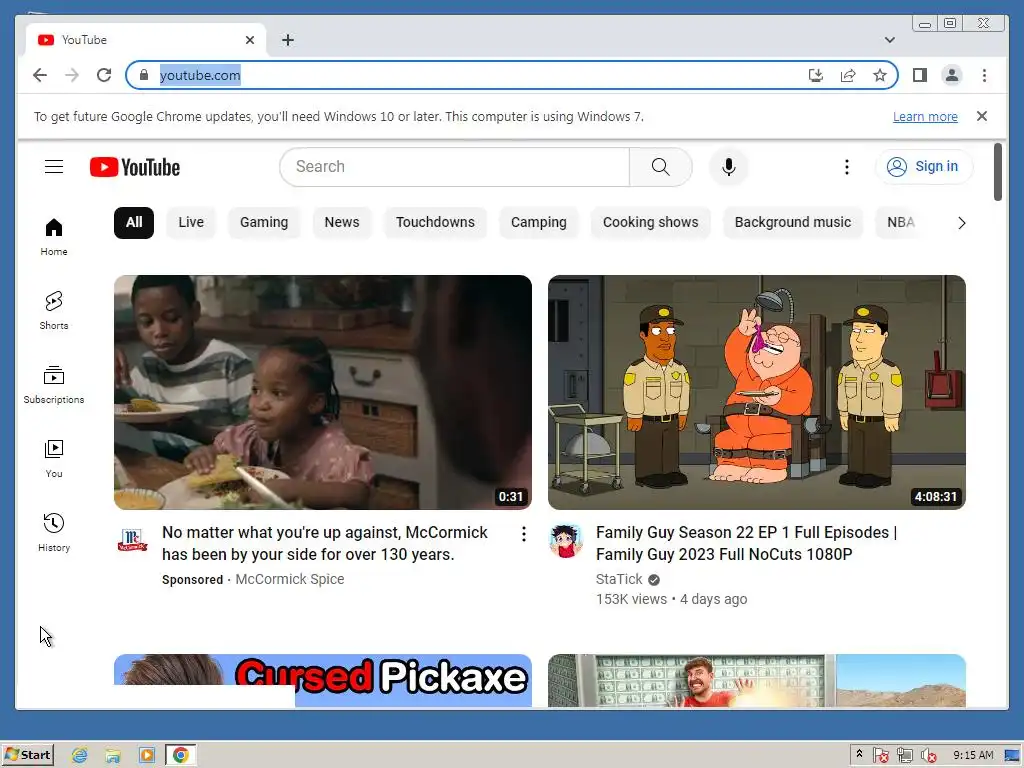Click the lock site info icon

pyautogui.click(x=144, y=75)
